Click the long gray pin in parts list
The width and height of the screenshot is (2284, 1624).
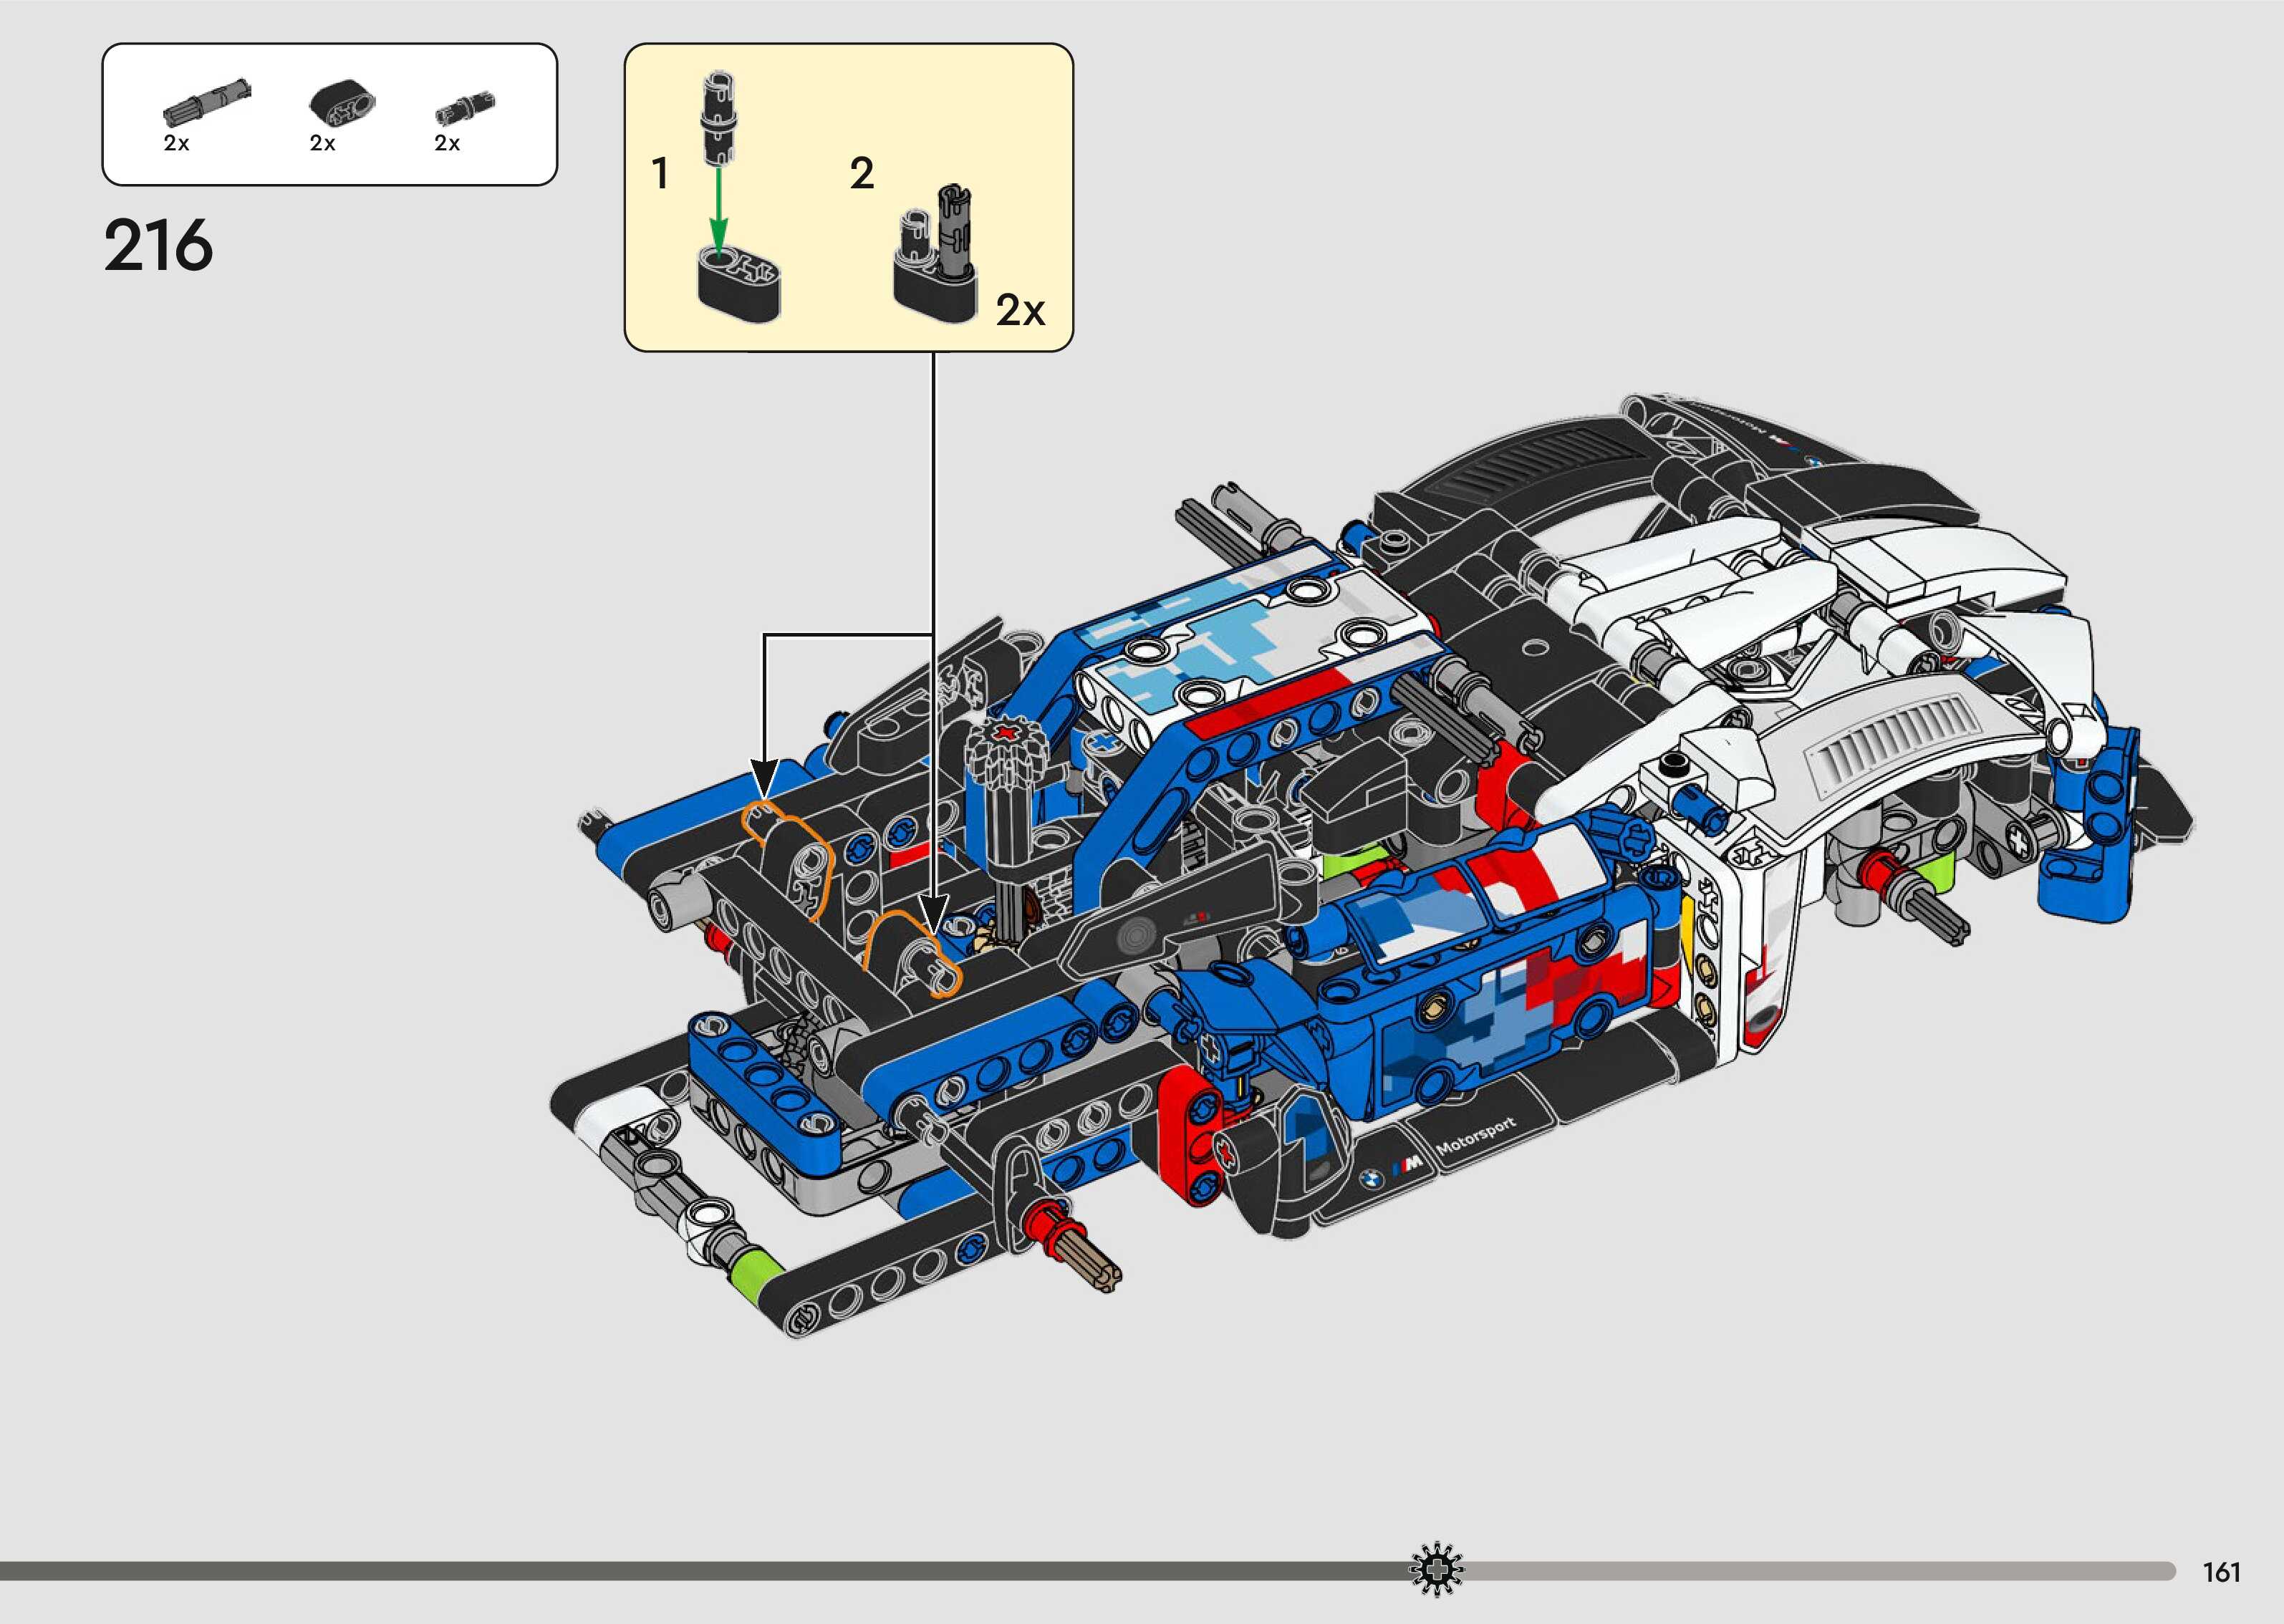point(208,102)
